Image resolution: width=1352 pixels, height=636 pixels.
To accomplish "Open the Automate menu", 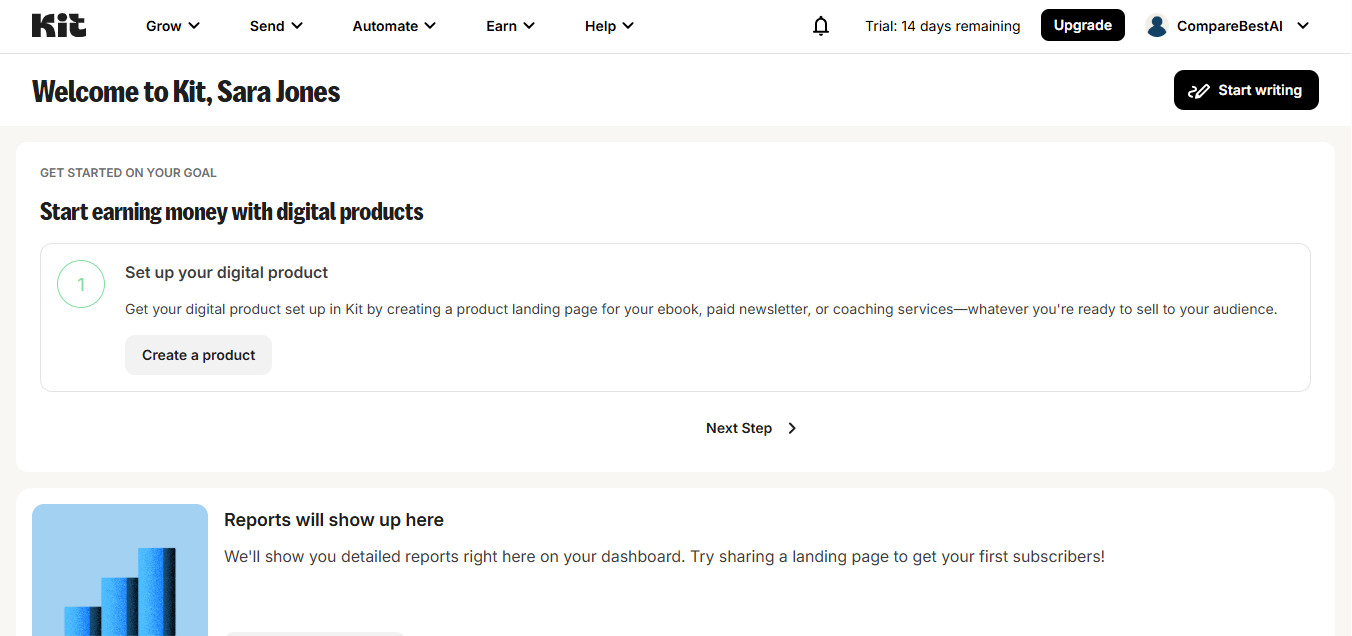I will pos(394,26).
